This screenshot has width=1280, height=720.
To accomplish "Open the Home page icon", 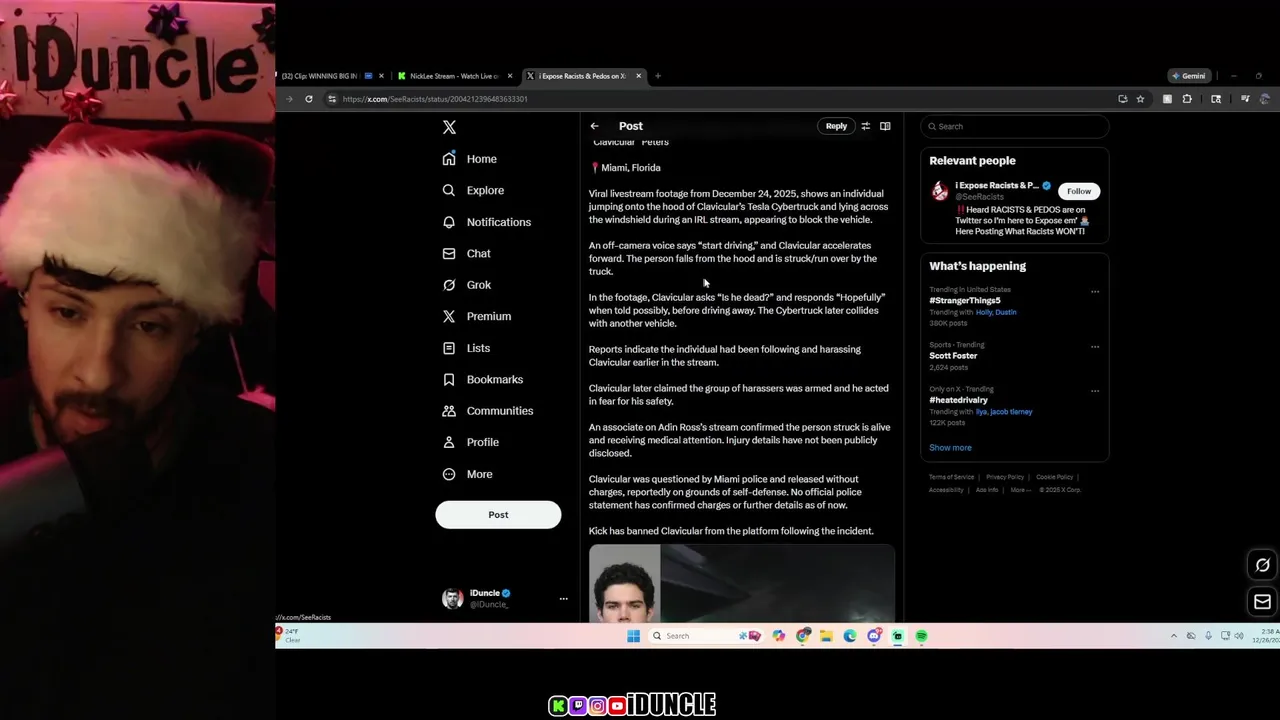I will coord(449,159).
